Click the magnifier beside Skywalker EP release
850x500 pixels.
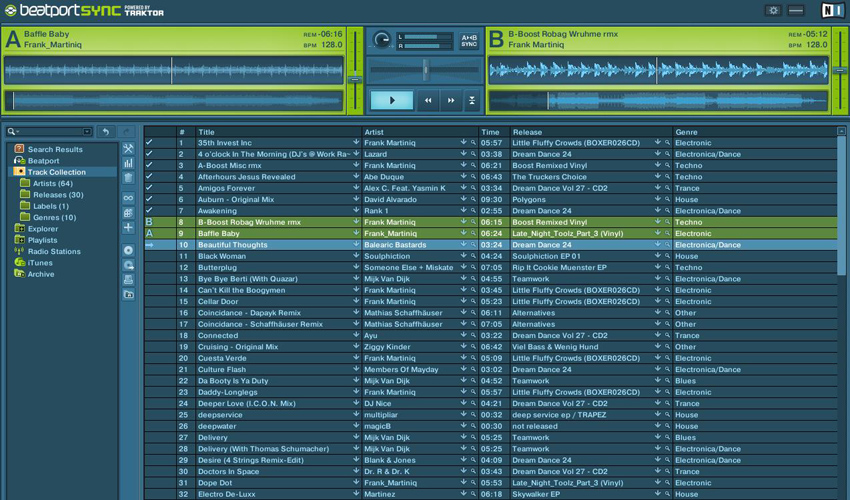(x=667, y=494)
